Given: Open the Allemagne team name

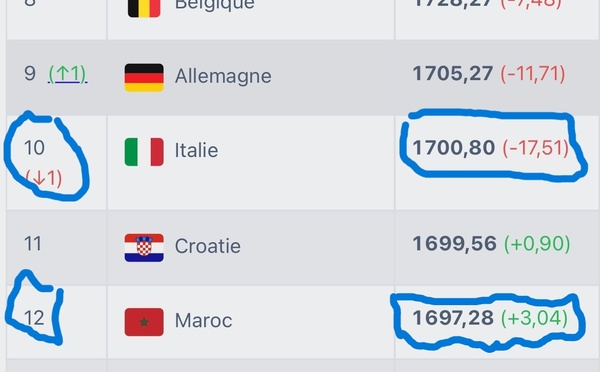Looking at the screenshot, I should tap(223, 76).
